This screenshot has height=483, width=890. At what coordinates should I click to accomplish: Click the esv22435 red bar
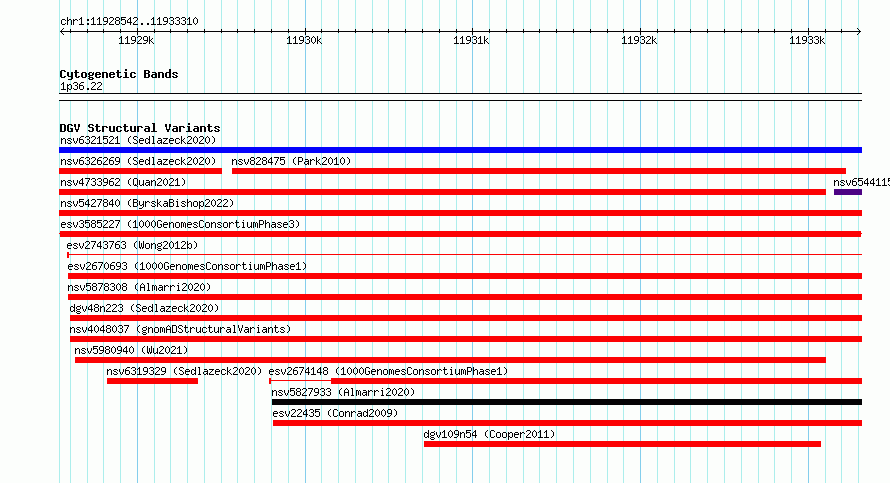(568, 423)
